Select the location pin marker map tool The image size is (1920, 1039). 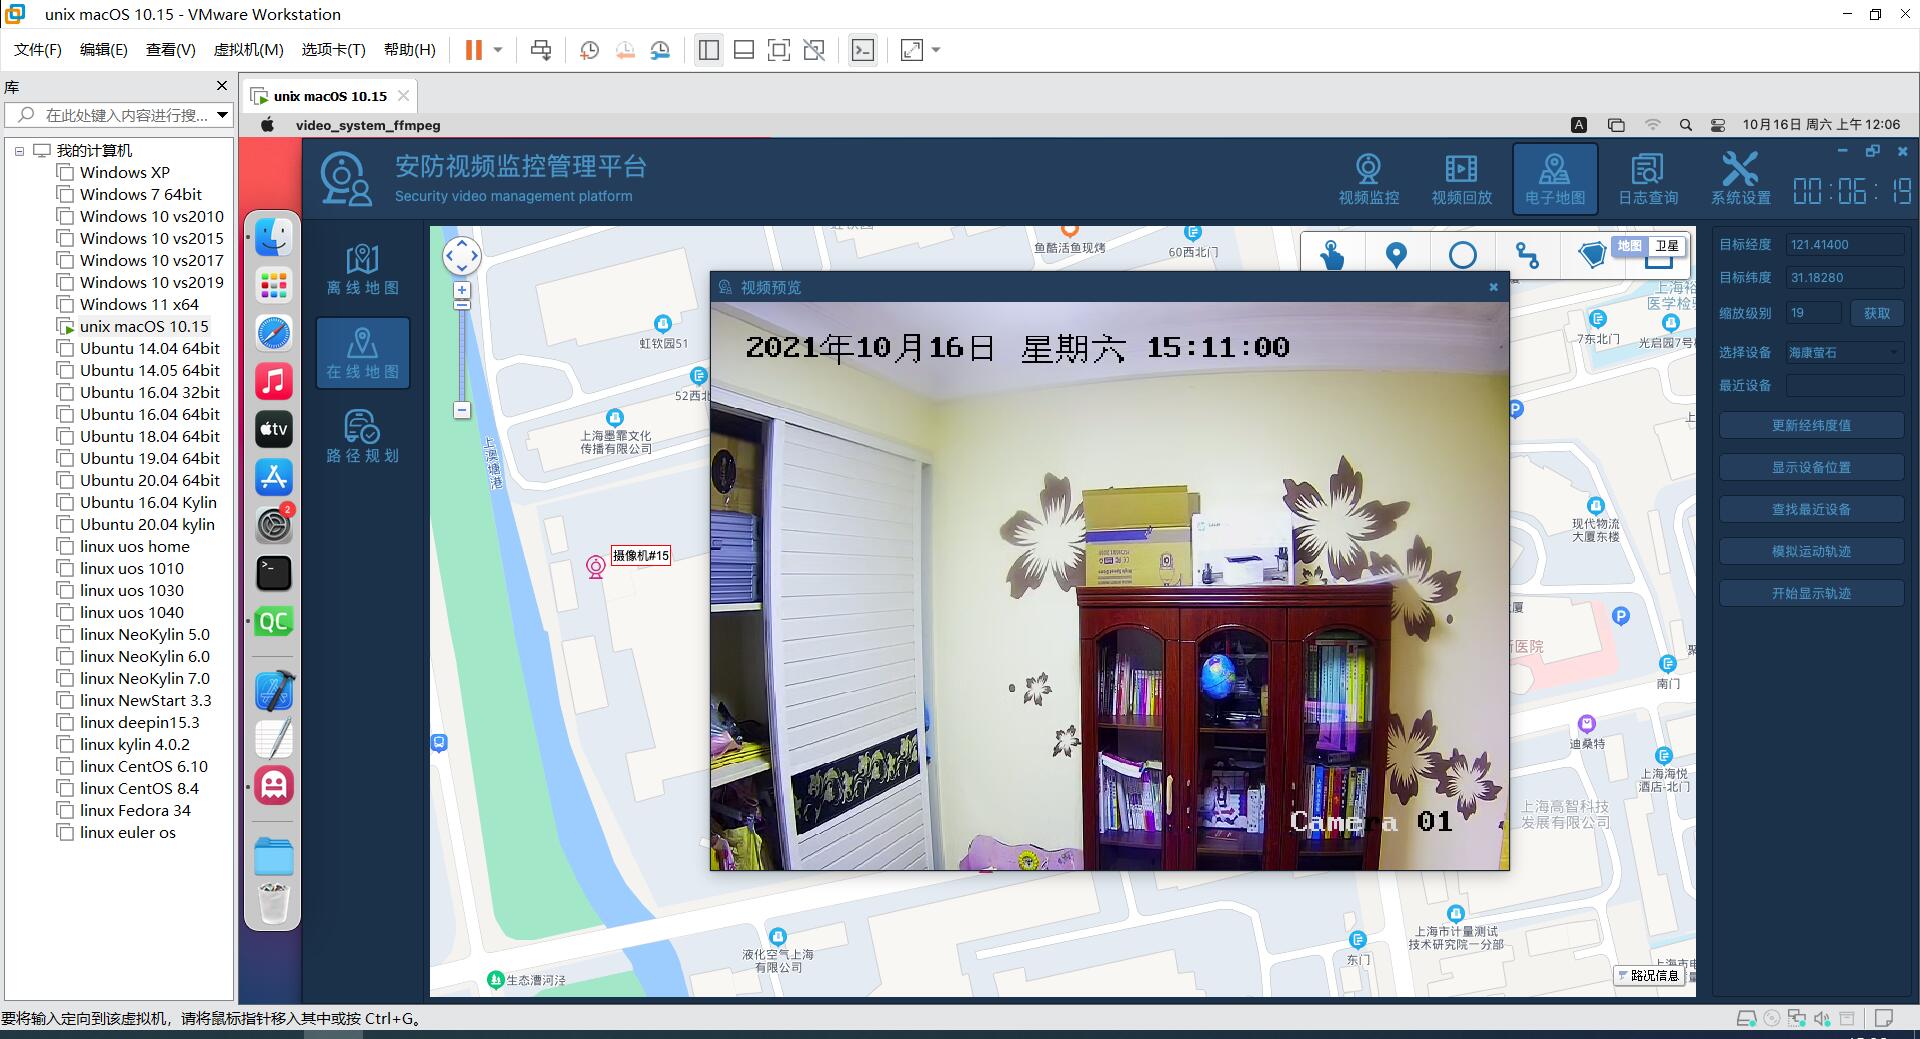1396,255
